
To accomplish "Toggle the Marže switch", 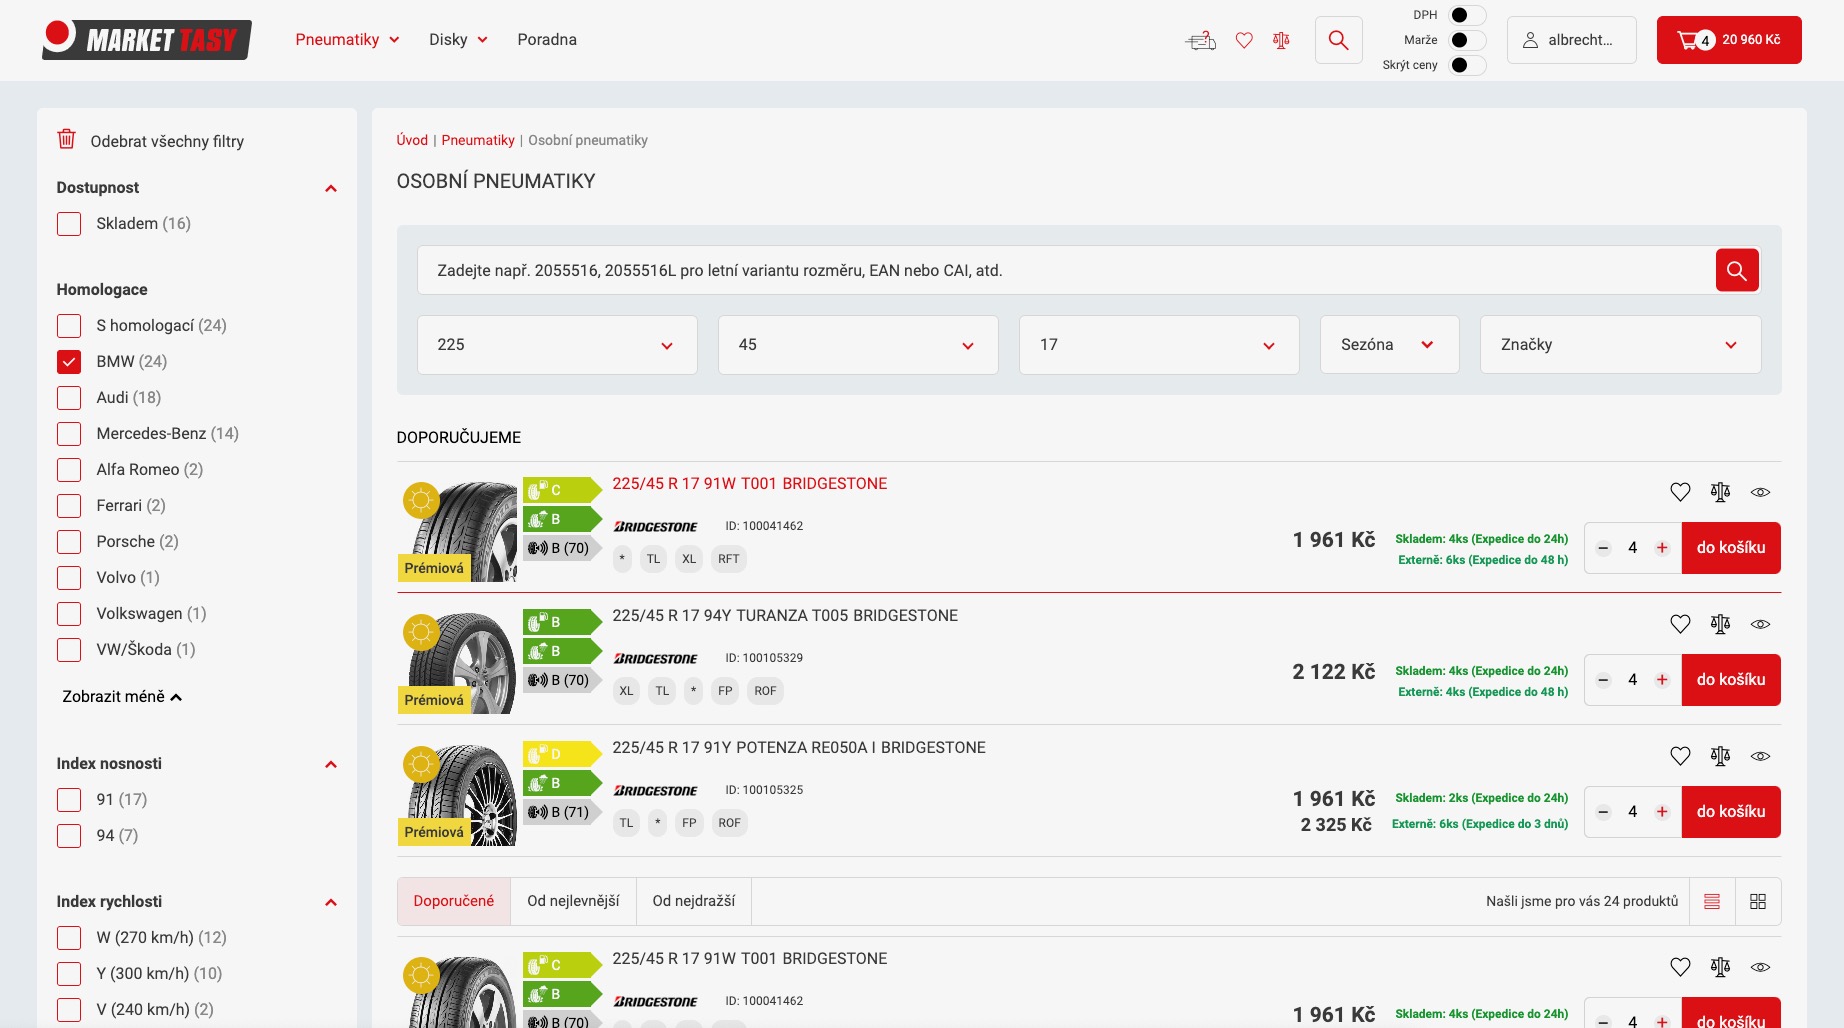I will [x=1467, y=40].
